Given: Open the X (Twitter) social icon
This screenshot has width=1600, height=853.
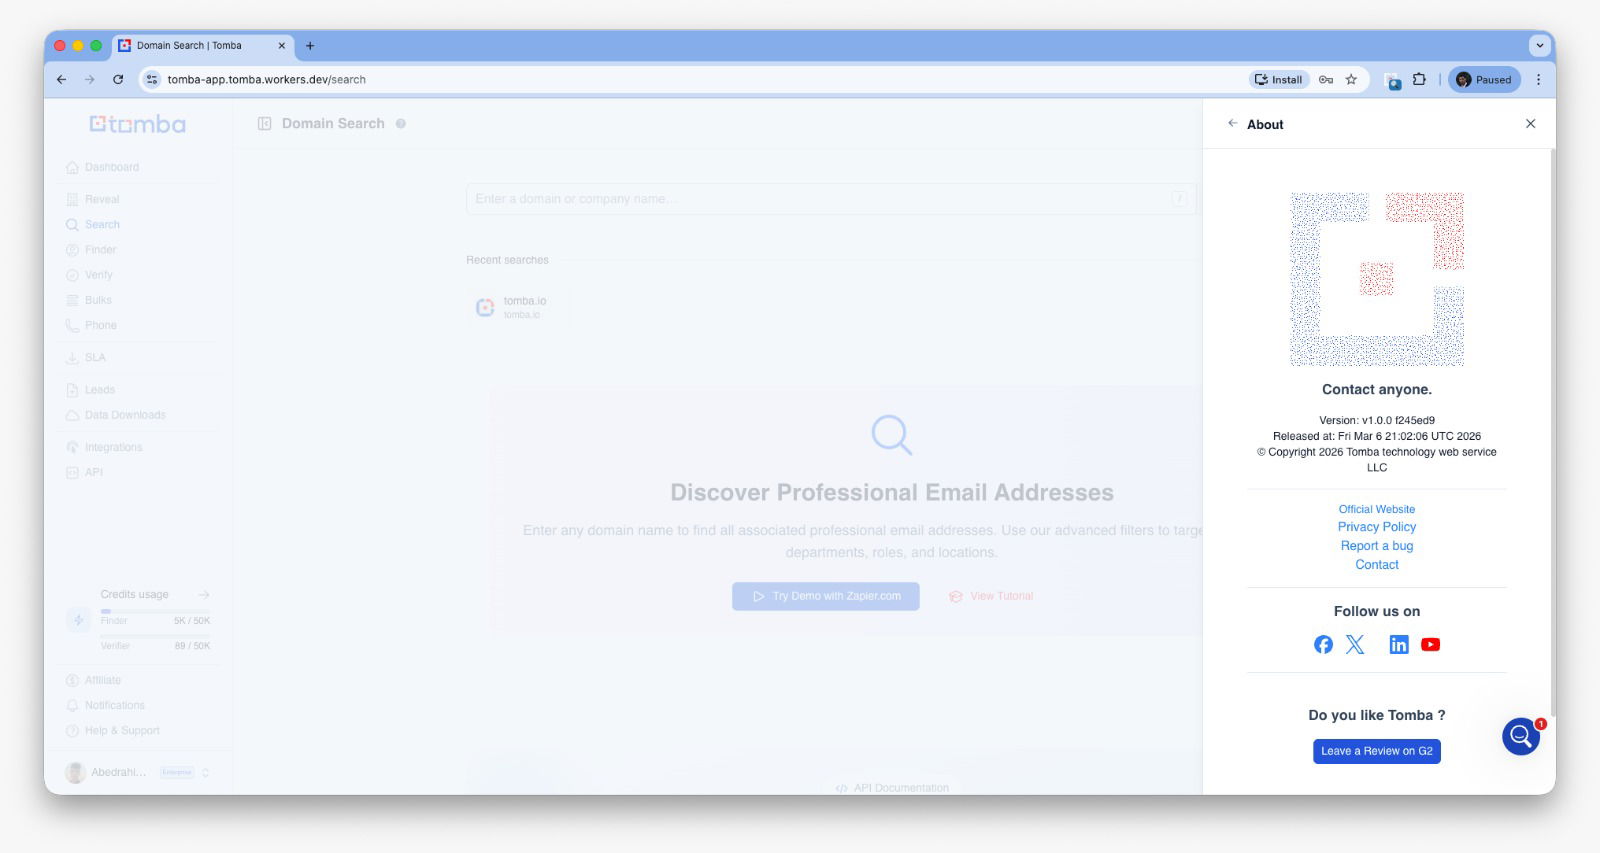Looking at the screenshot, I should coord(1355,645).
